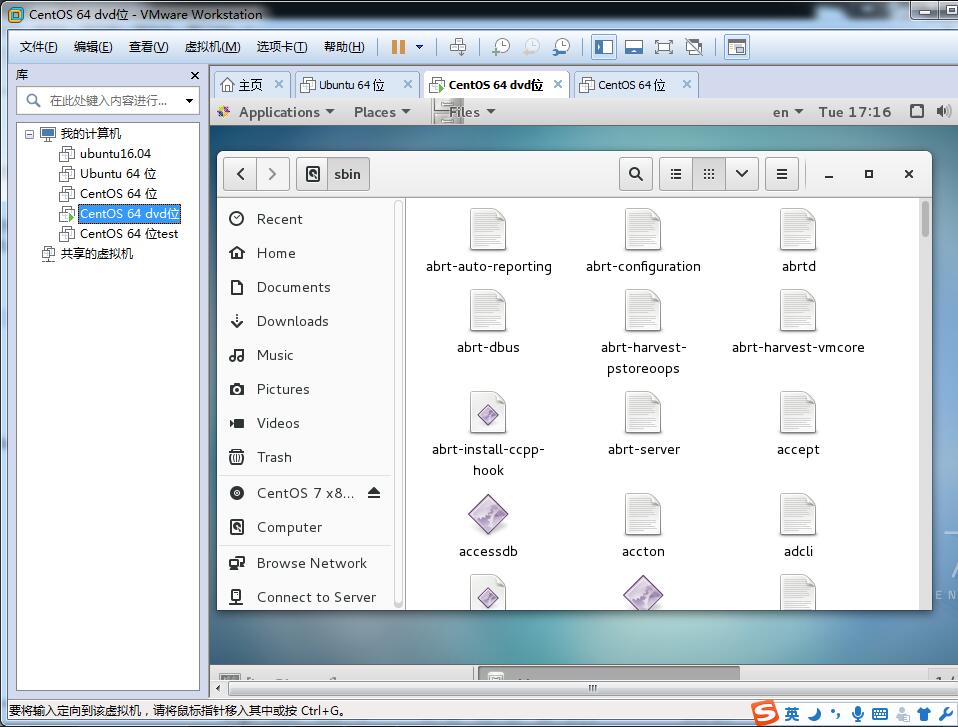This screenshot has height=727, width=958.
Task: Switch to grid icon view
Action: (x=709, y=174)
